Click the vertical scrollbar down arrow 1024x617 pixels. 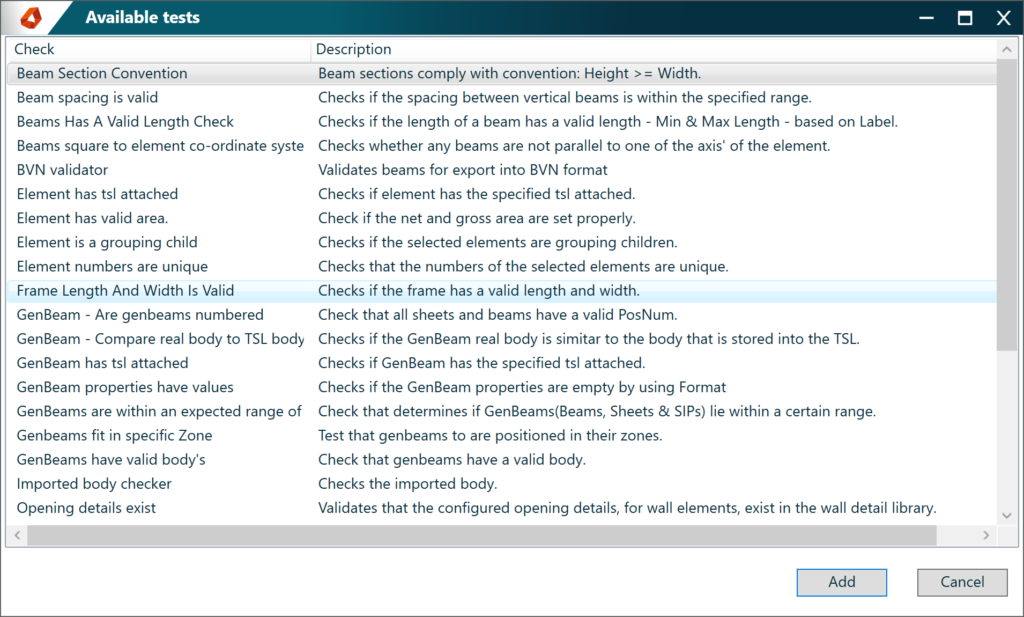[x=1006, y=515]
